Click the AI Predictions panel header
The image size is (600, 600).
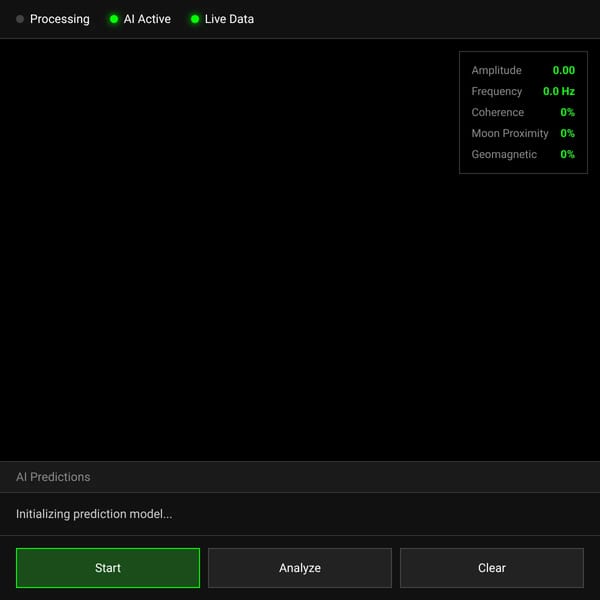click(x=300, y=477)
